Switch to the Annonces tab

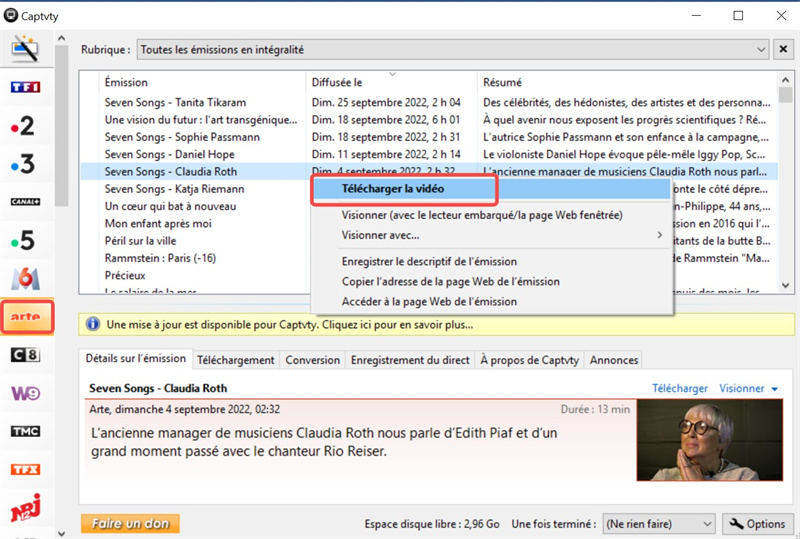pyautogui.click(x=614, y=360)
